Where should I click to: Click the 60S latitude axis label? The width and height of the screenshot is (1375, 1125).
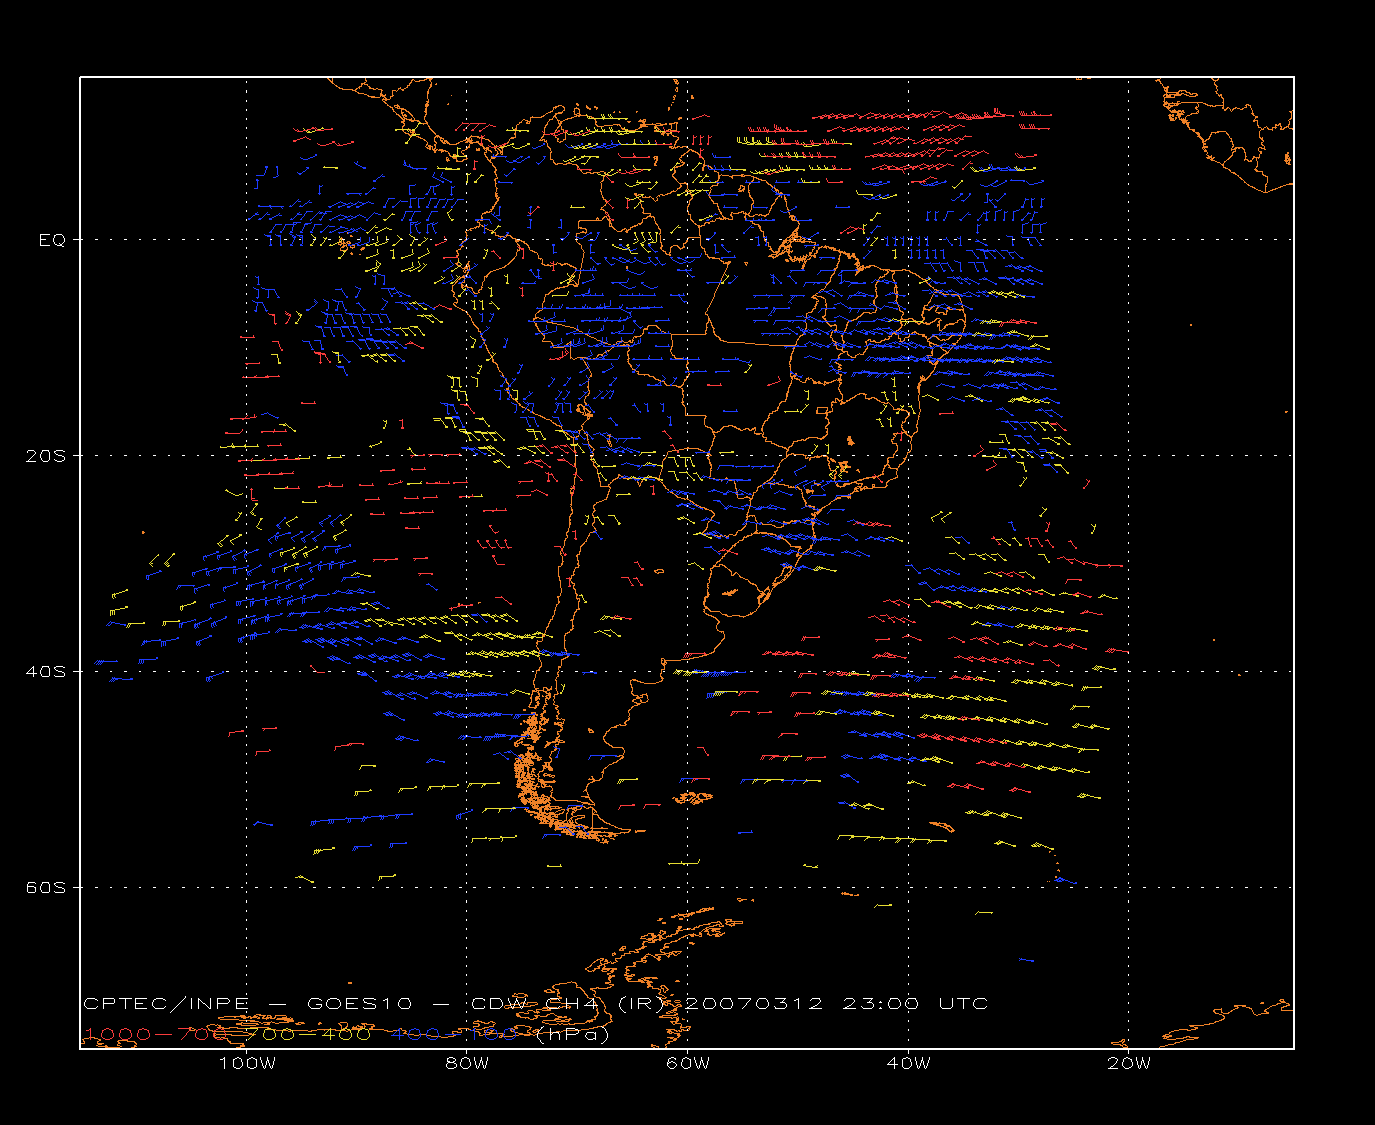46,888
